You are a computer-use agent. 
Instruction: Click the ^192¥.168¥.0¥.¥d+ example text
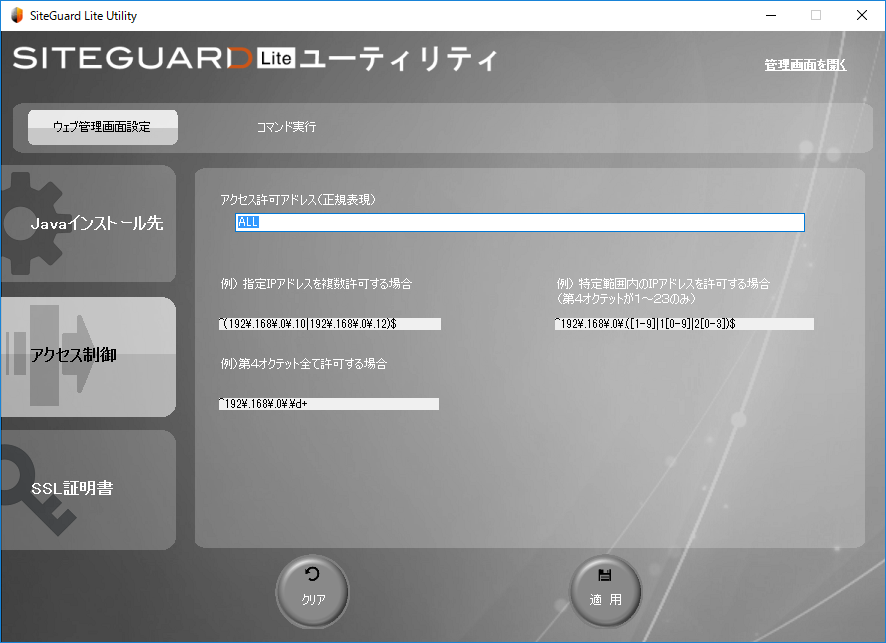tap(329, 403)
